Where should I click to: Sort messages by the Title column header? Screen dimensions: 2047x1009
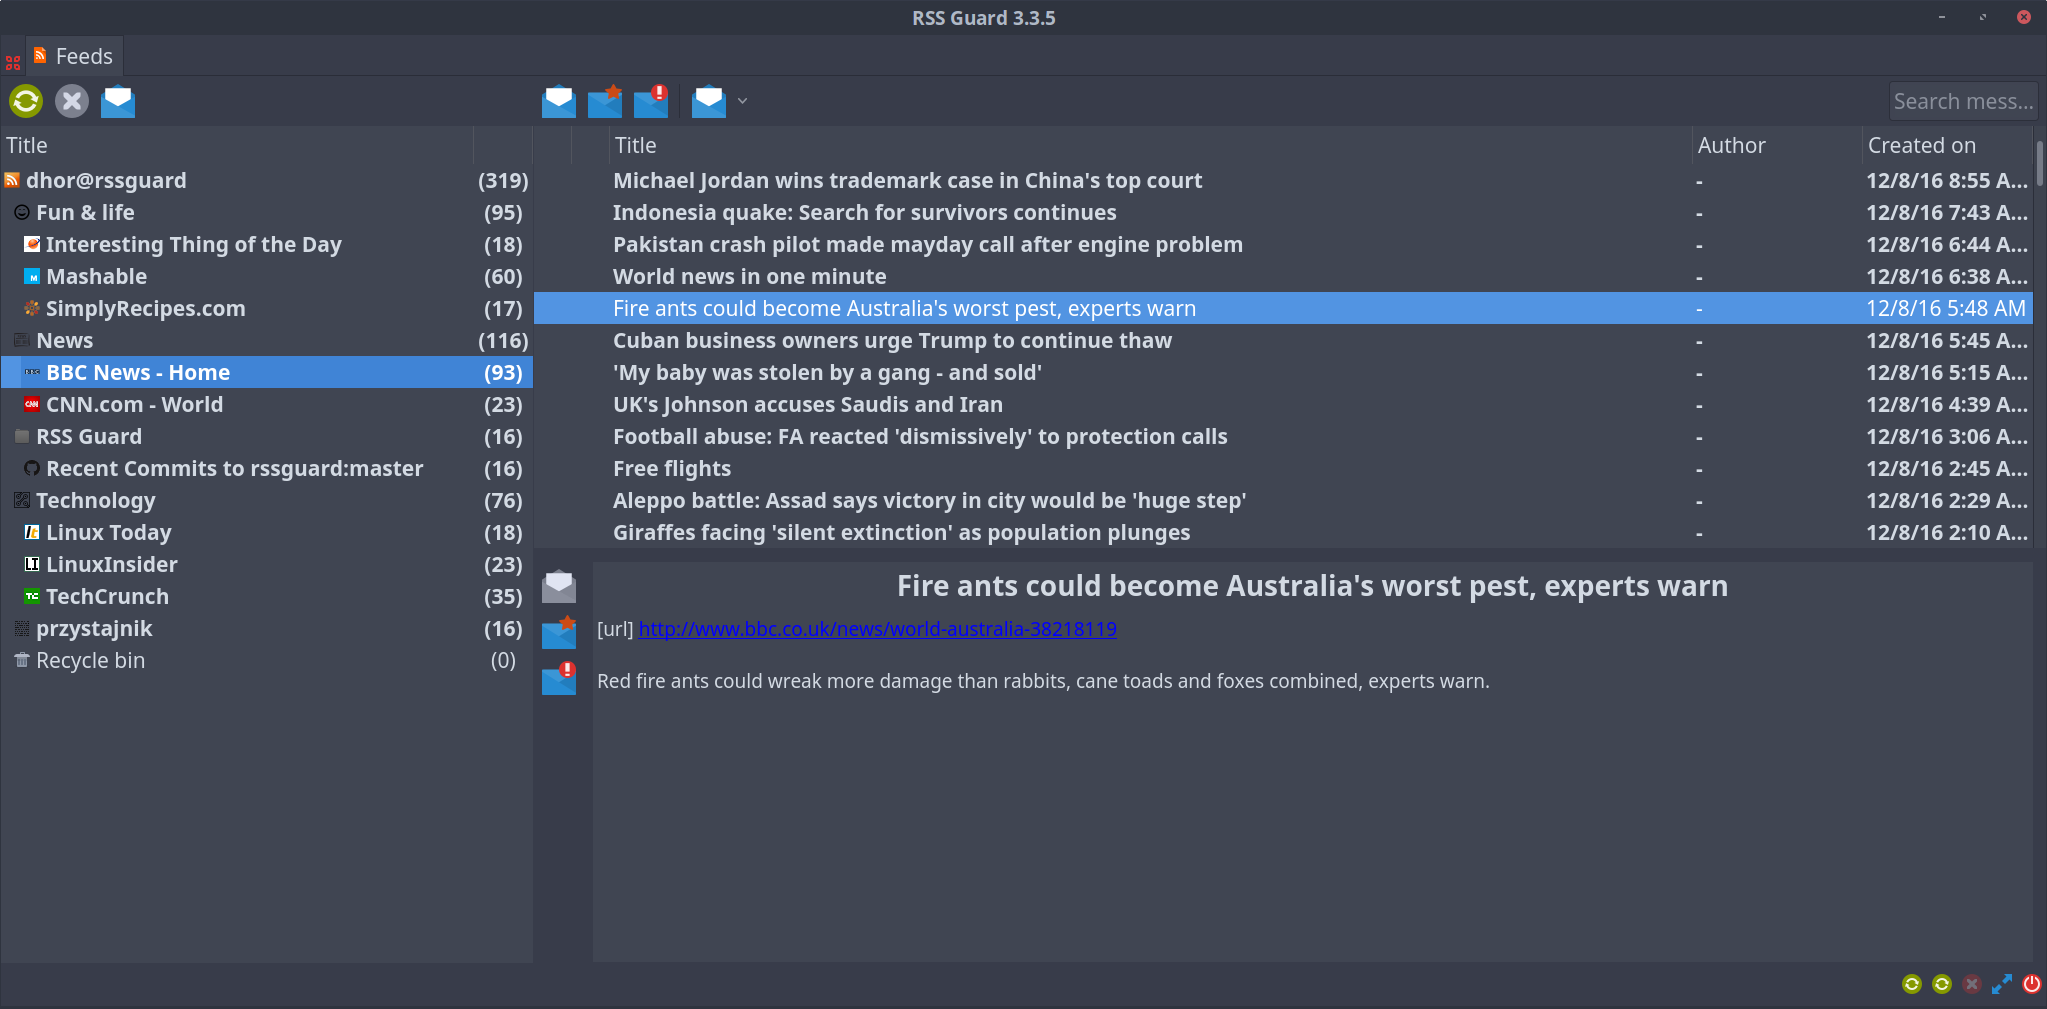click(x=1150, y=145)
